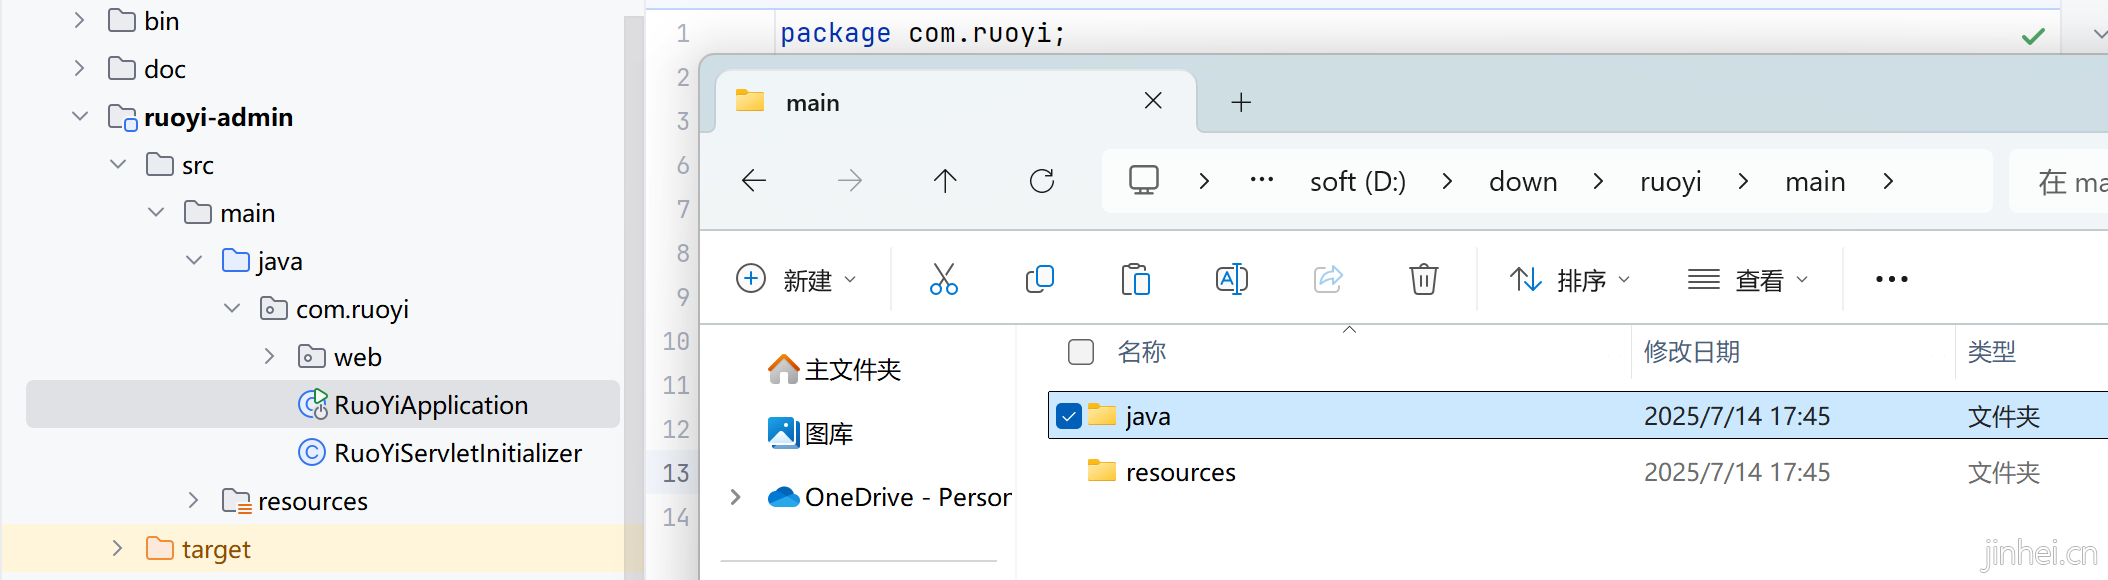
Task: Expand the resources folder in project tree
Action: click(193, 501)
